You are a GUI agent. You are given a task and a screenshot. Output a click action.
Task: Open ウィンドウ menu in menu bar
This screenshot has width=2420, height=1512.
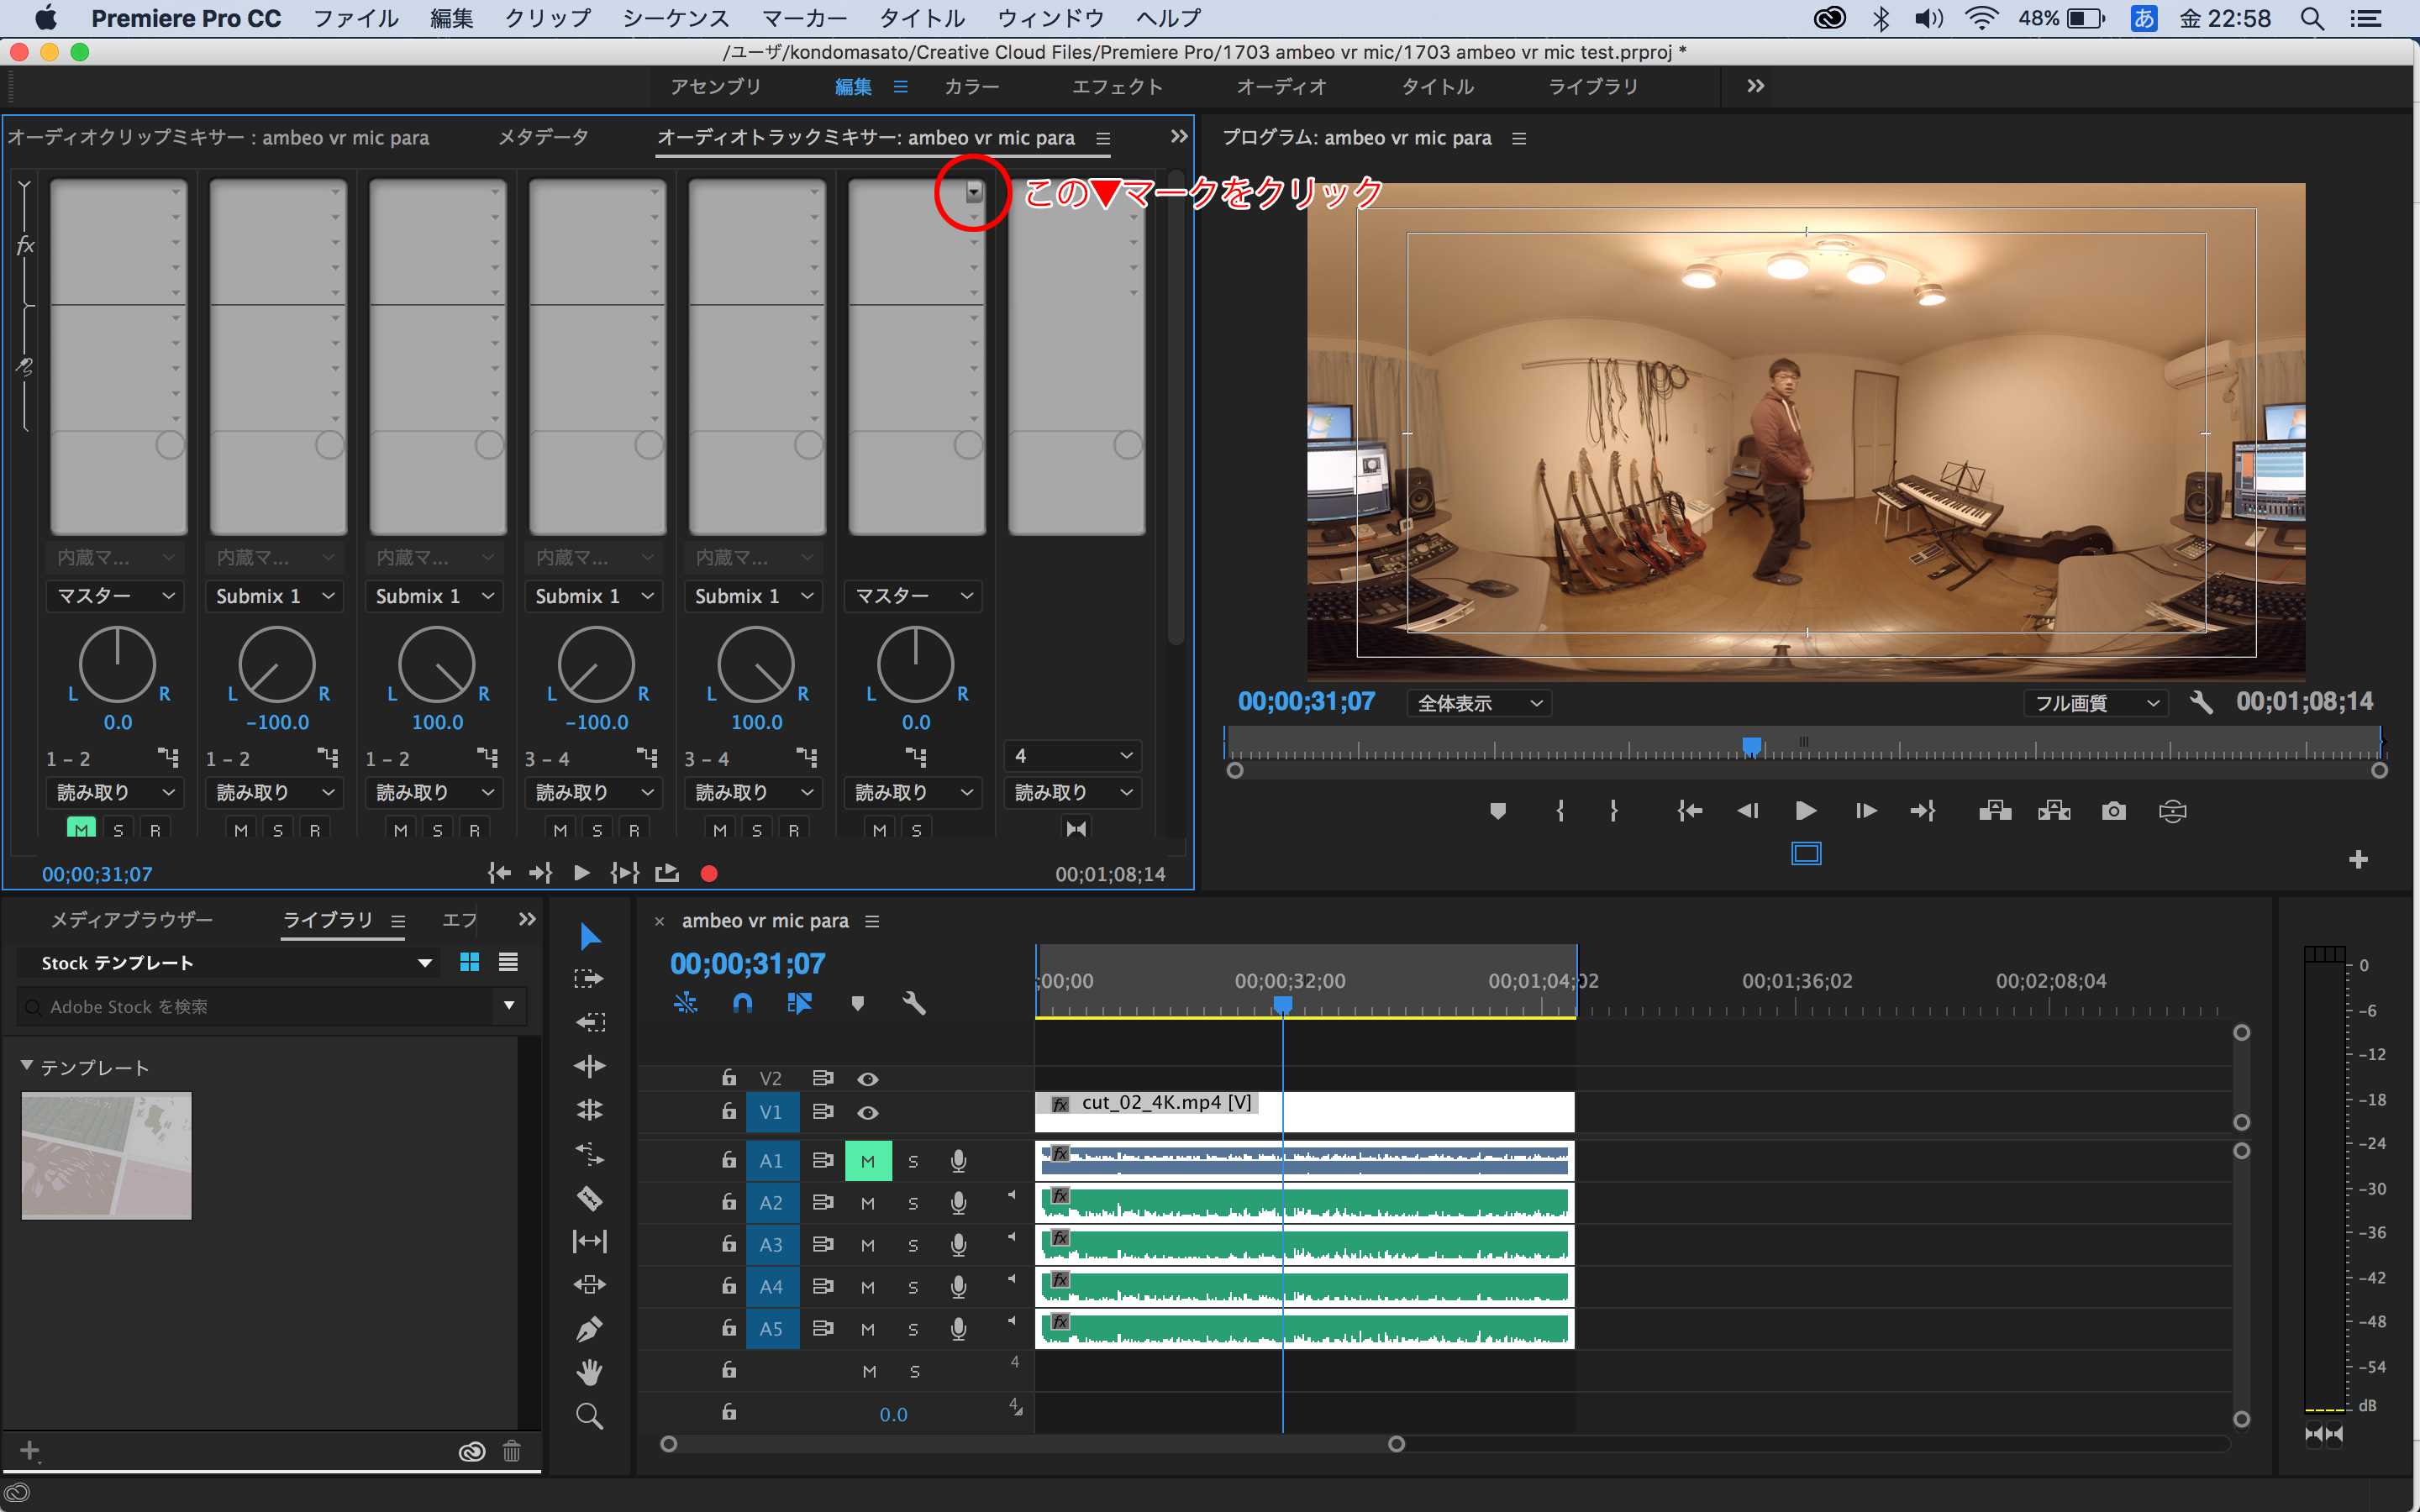click(x=1050, y=18)
